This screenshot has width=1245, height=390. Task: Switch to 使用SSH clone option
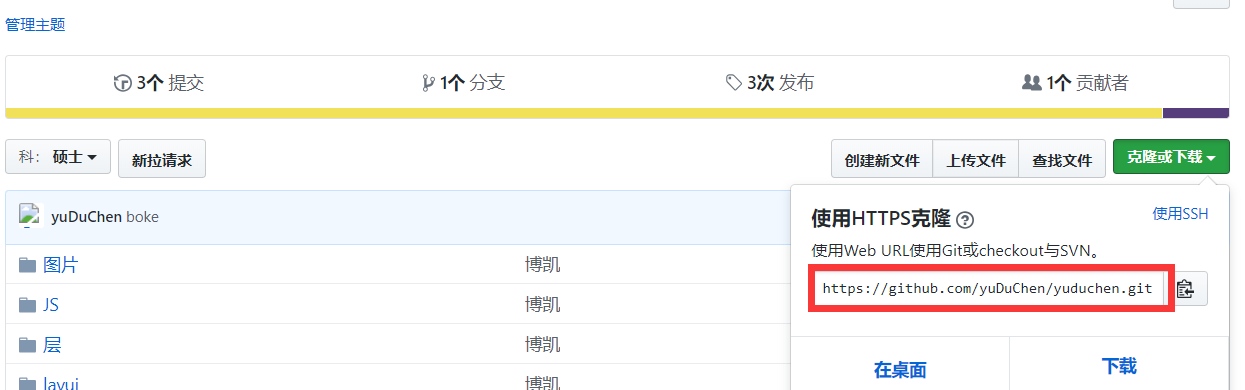point(1181,213)
